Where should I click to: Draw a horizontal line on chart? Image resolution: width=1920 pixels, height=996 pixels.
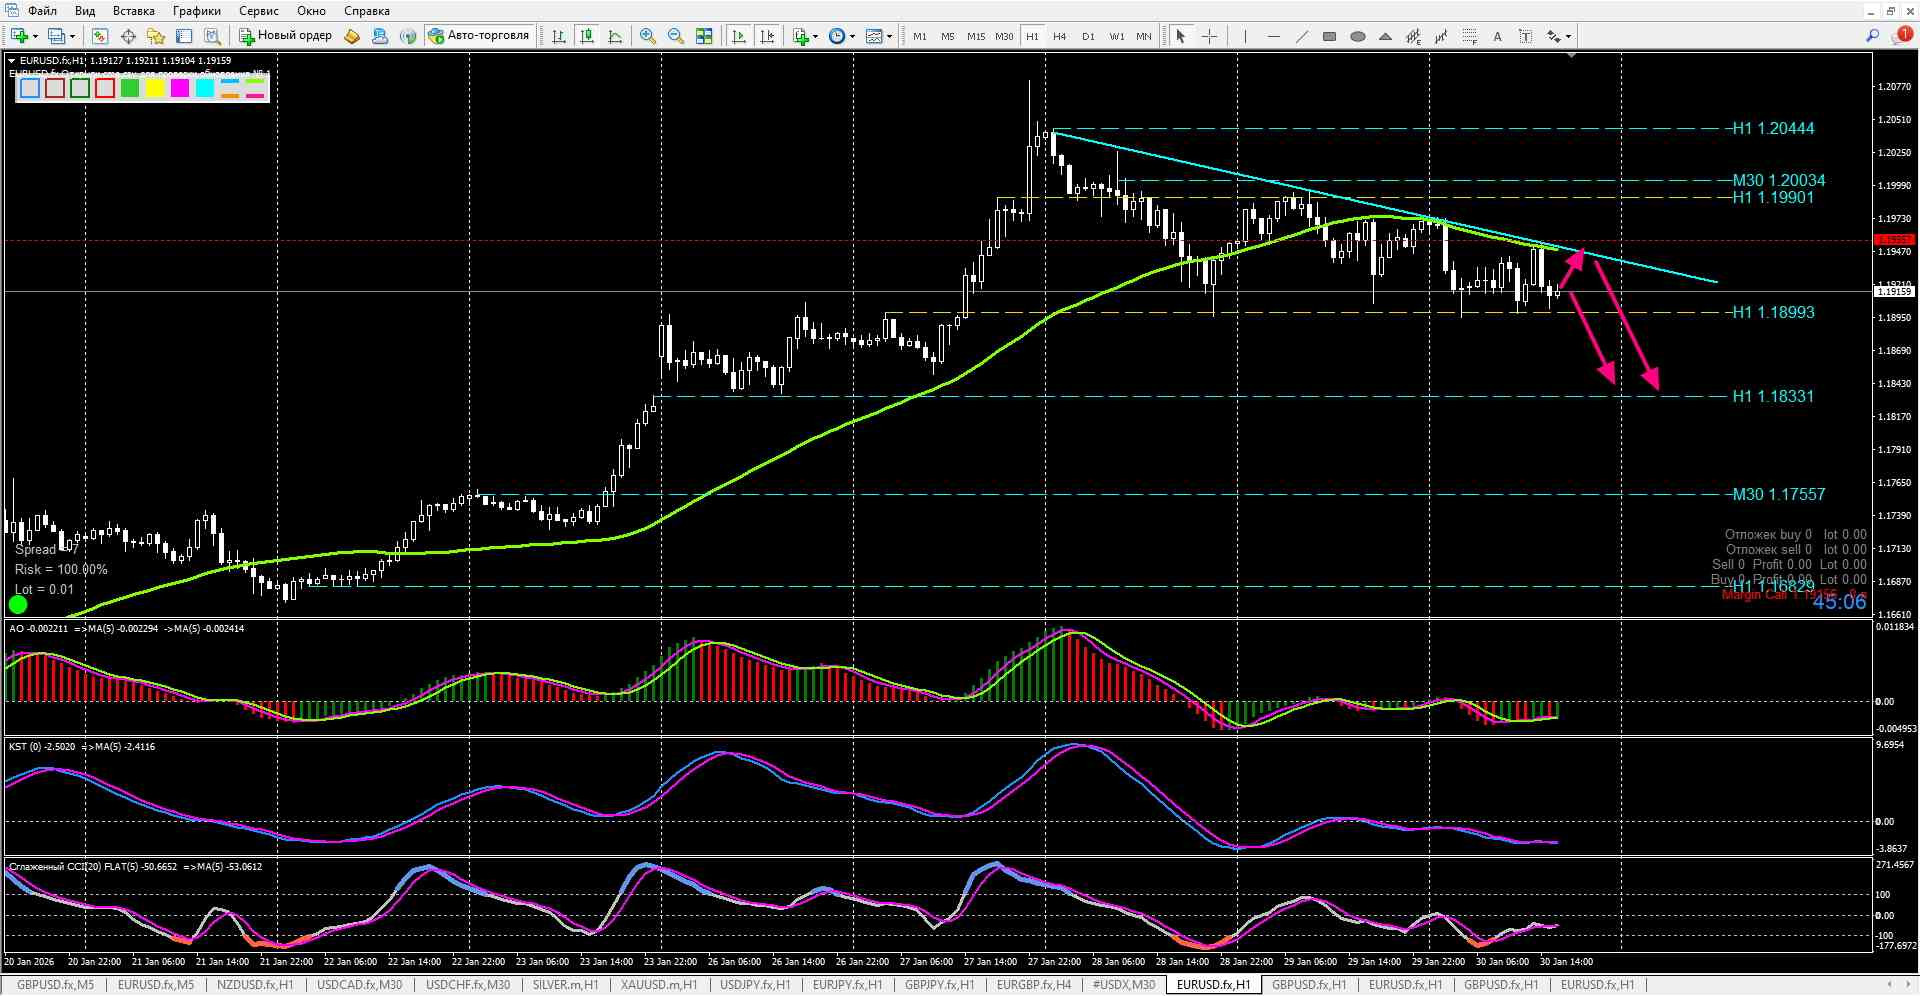click(1273, 36)
